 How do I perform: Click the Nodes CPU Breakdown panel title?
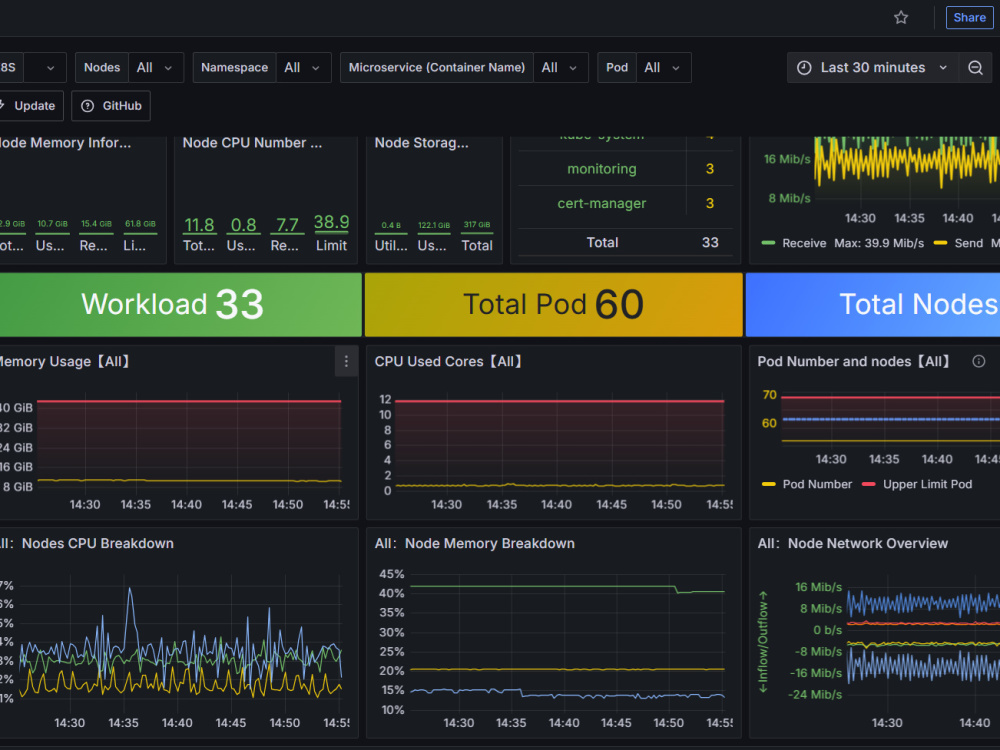tap(87, 543)
